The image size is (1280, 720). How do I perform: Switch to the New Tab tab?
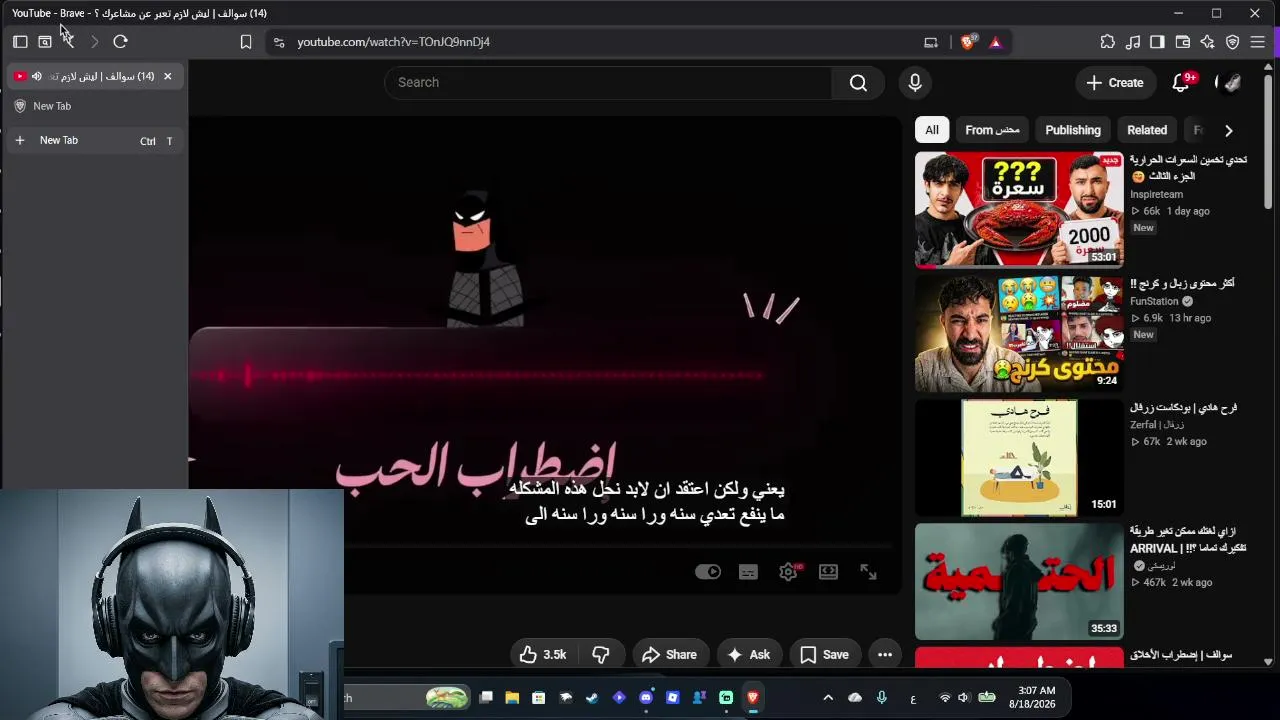point(95,106)
